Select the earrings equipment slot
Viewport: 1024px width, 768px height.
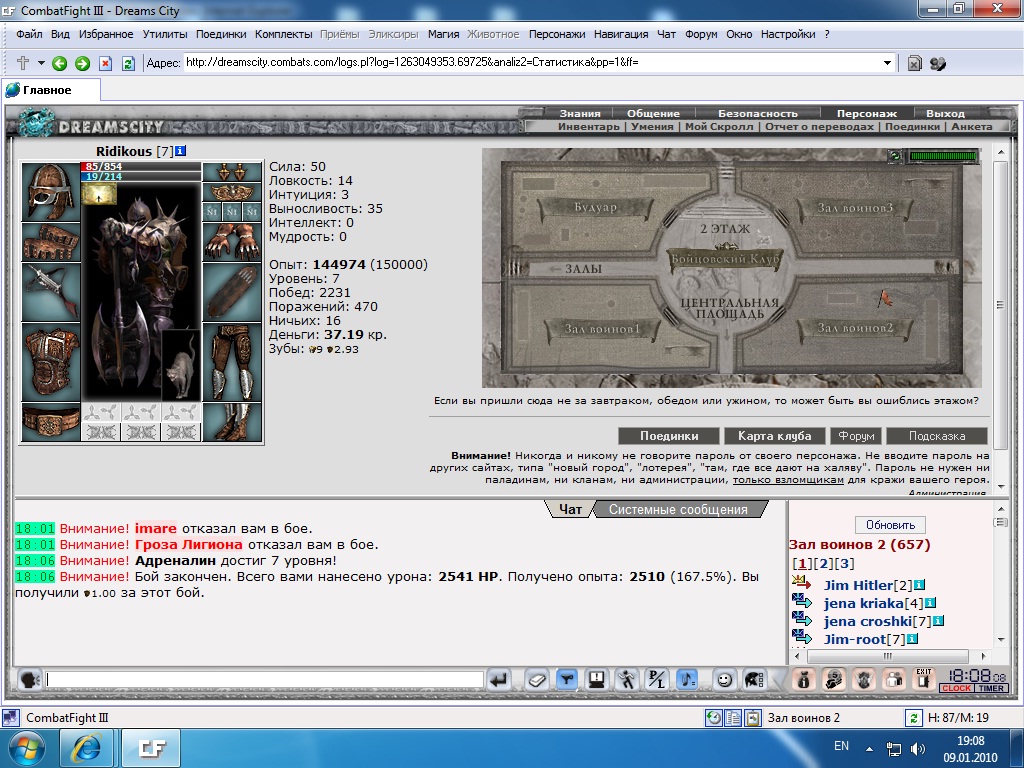click(x=232, y=172)
